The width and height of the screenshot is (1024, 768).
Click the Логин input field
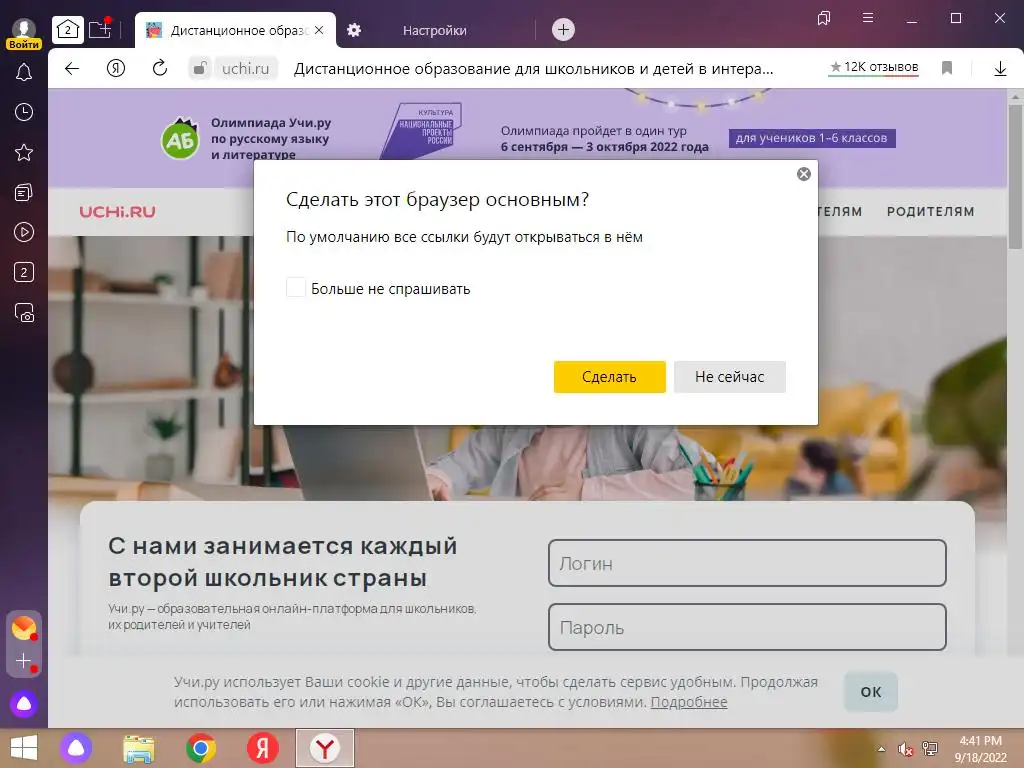747,563
